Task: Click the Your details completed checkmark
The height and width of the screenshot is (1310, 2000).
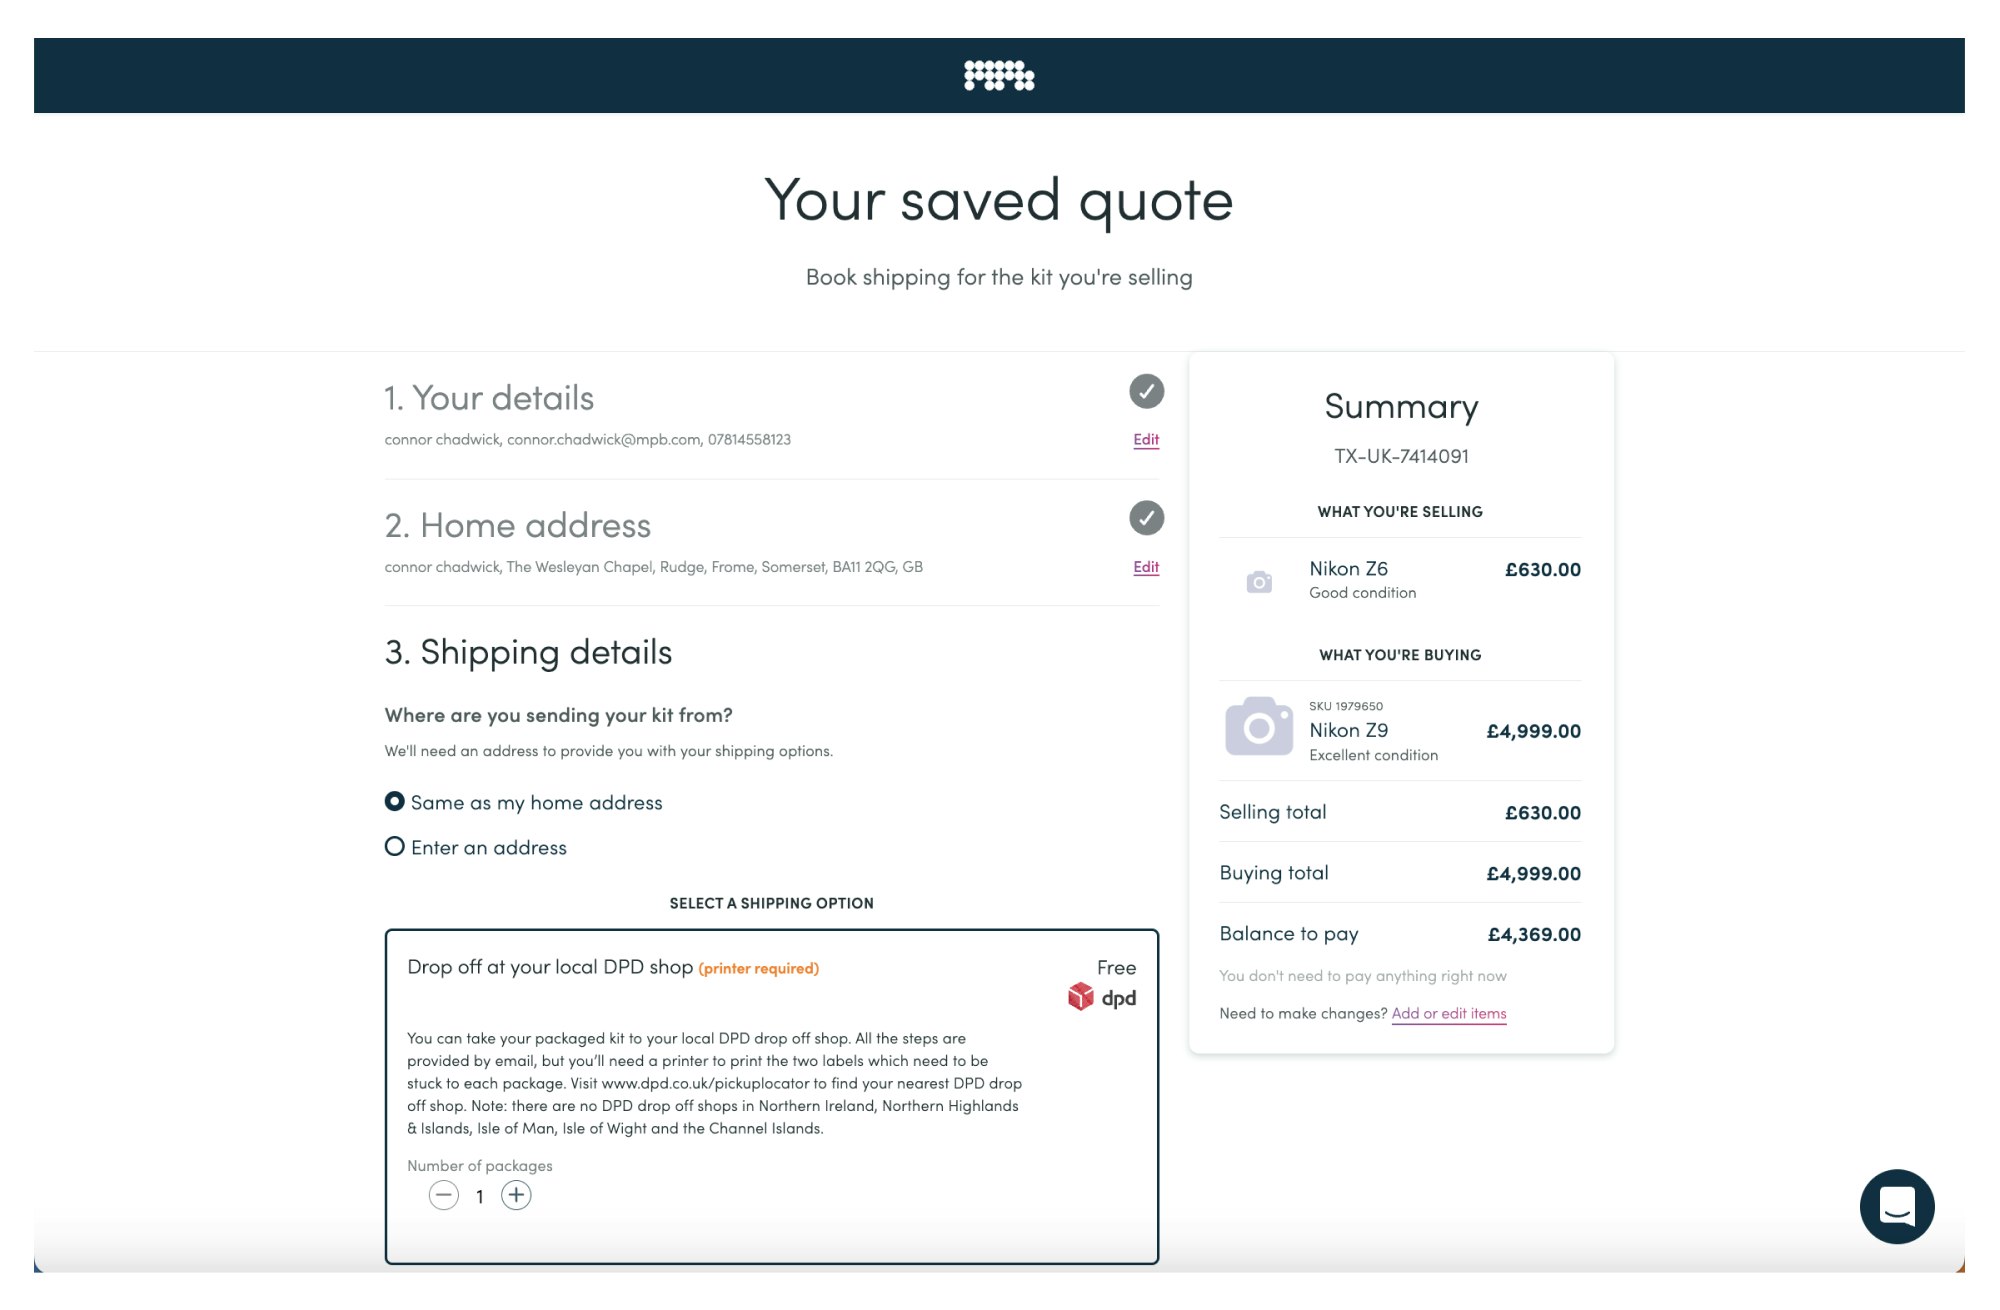Action: (x=1146, y=391)
